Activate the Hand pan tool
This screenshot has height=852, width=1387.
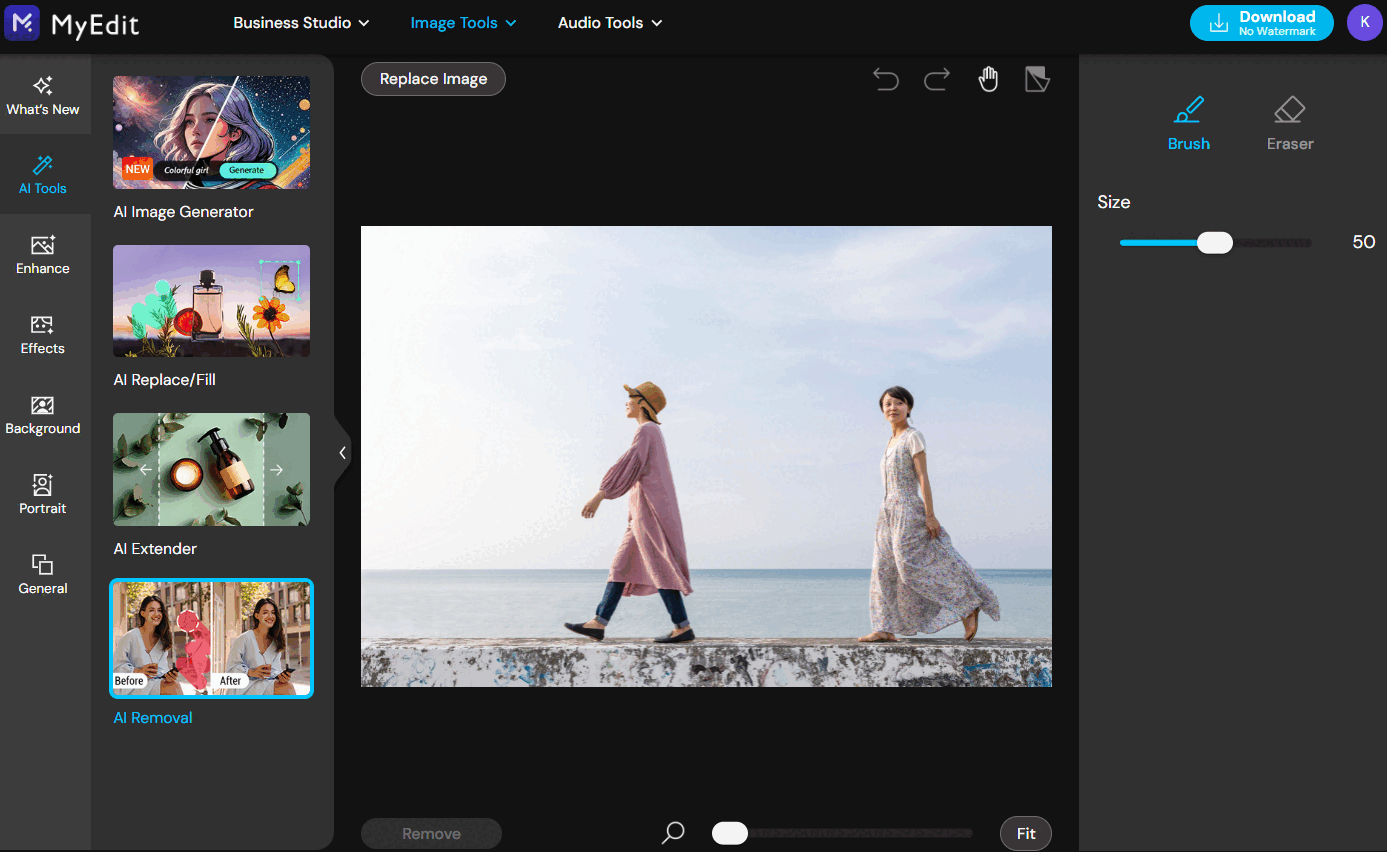988,78
